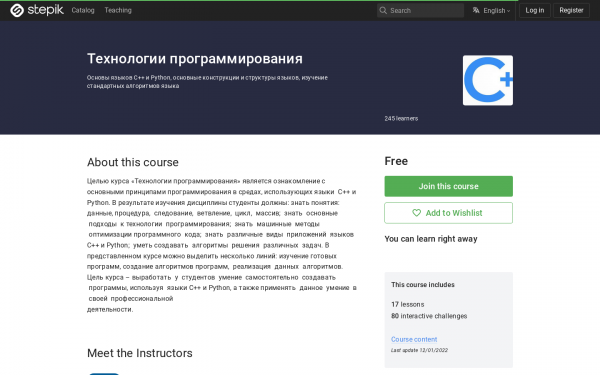Click the heart icon in Wishlist button
This screenshot has width=600, height=375.
click(416, 213)
